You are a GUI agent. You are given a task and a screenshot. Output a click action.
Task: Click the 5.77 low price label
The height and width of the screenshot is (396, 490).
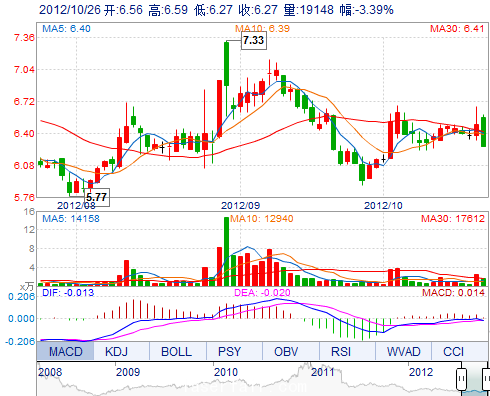click(97, 197)
